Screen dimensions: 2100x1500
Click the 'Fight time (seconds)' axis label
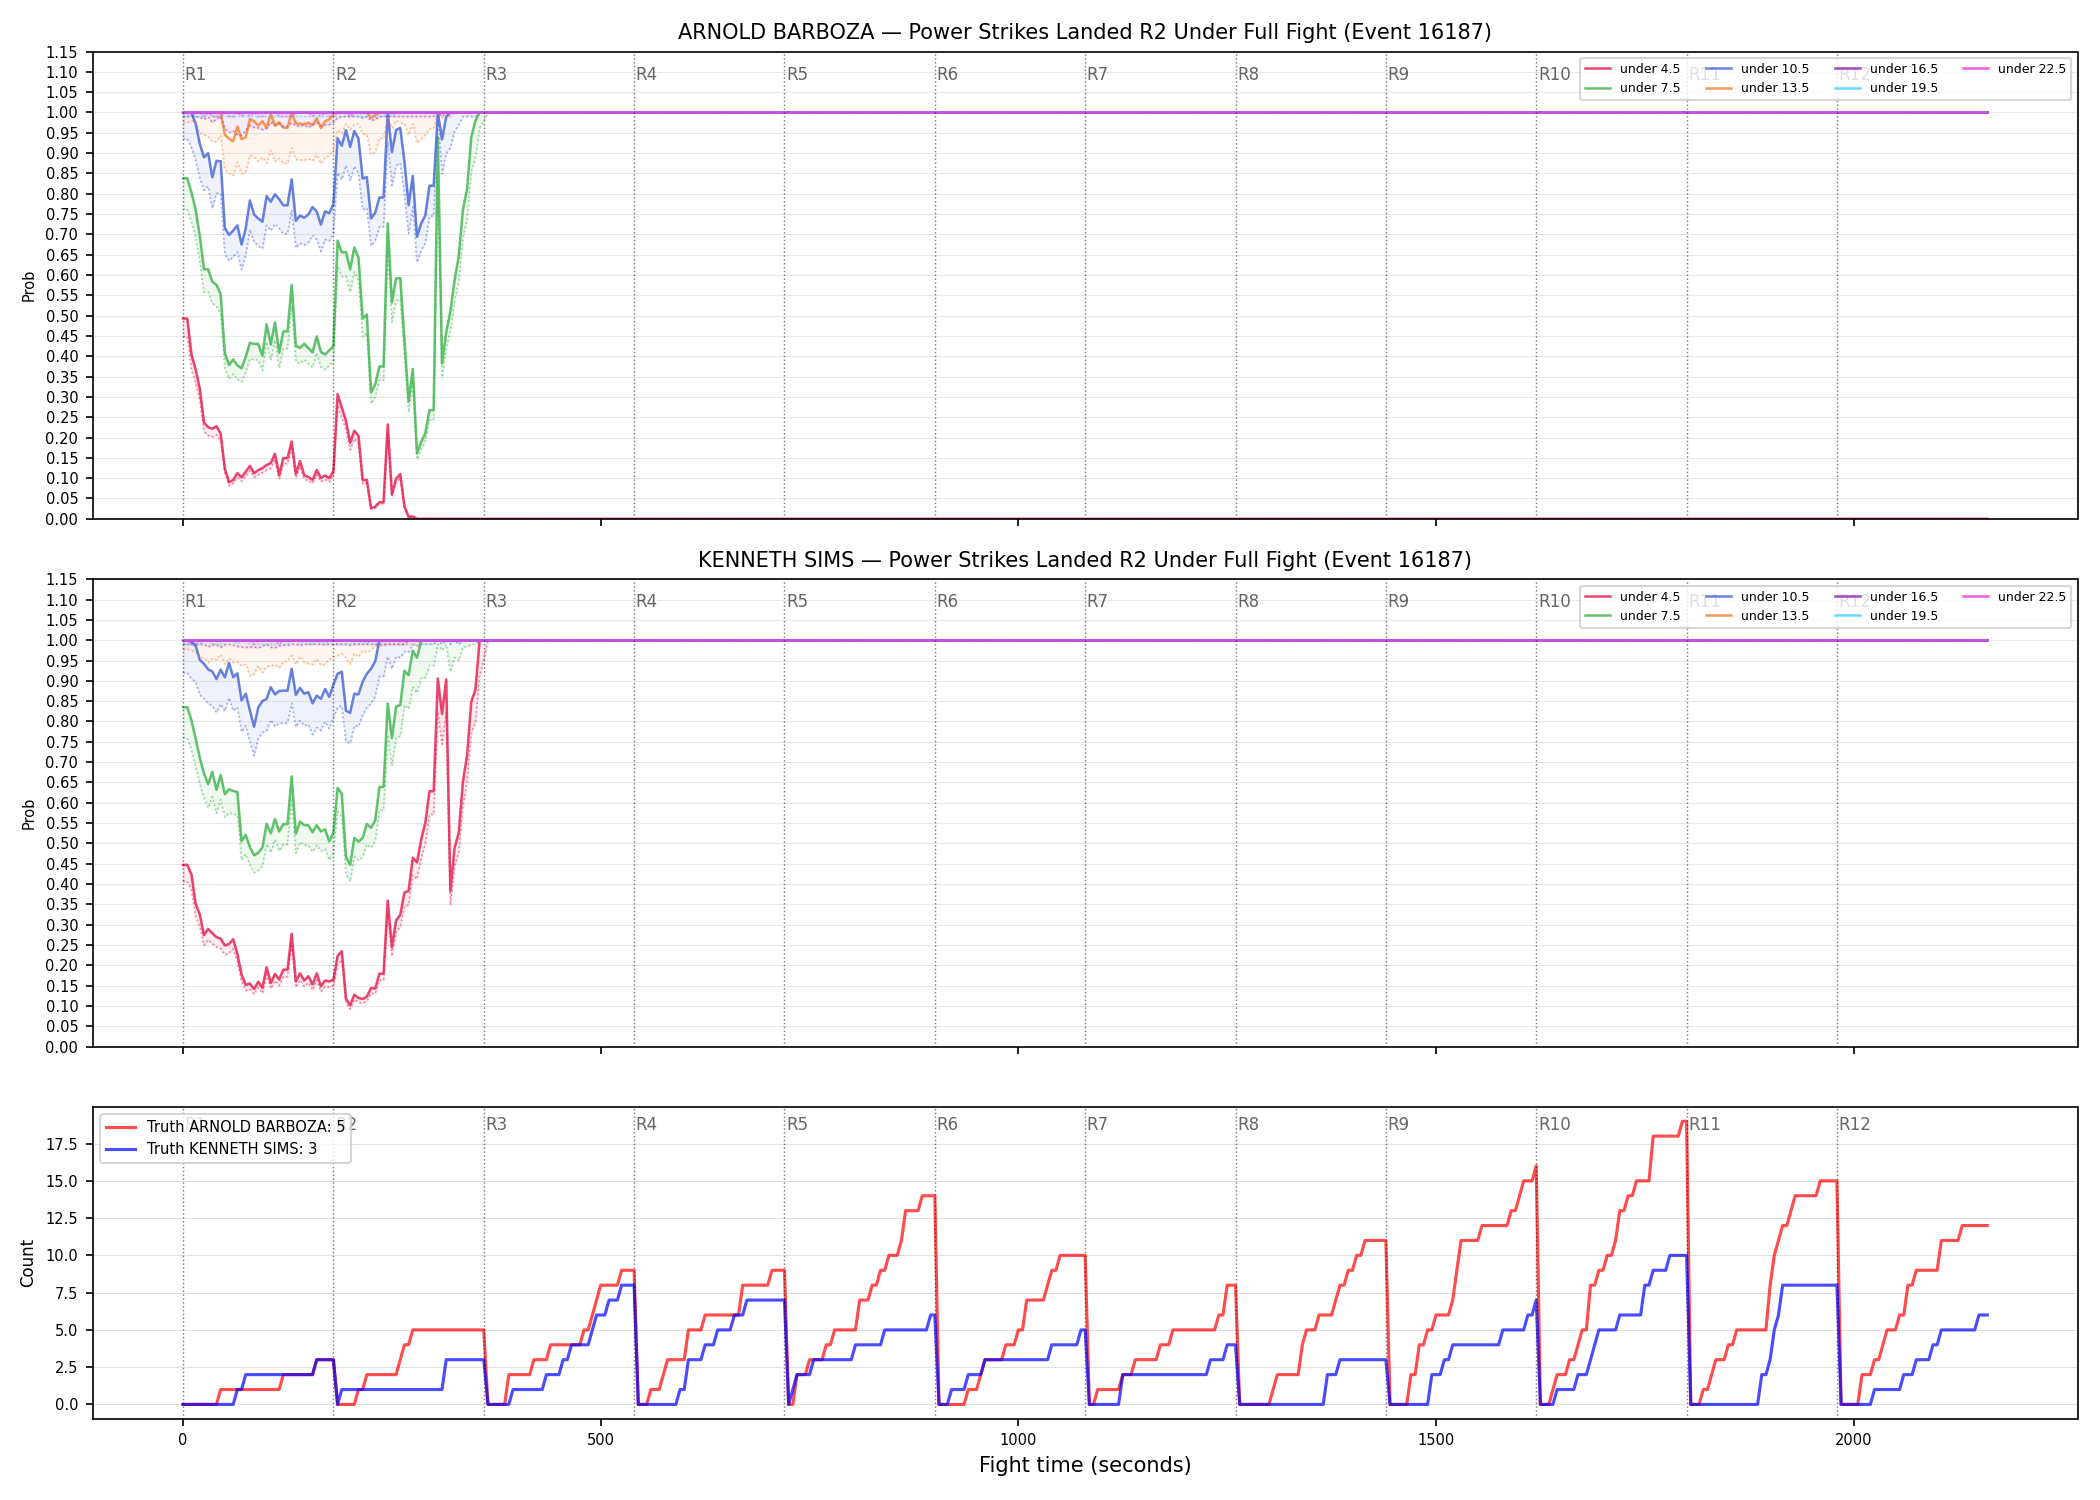pos(1084,1465)
